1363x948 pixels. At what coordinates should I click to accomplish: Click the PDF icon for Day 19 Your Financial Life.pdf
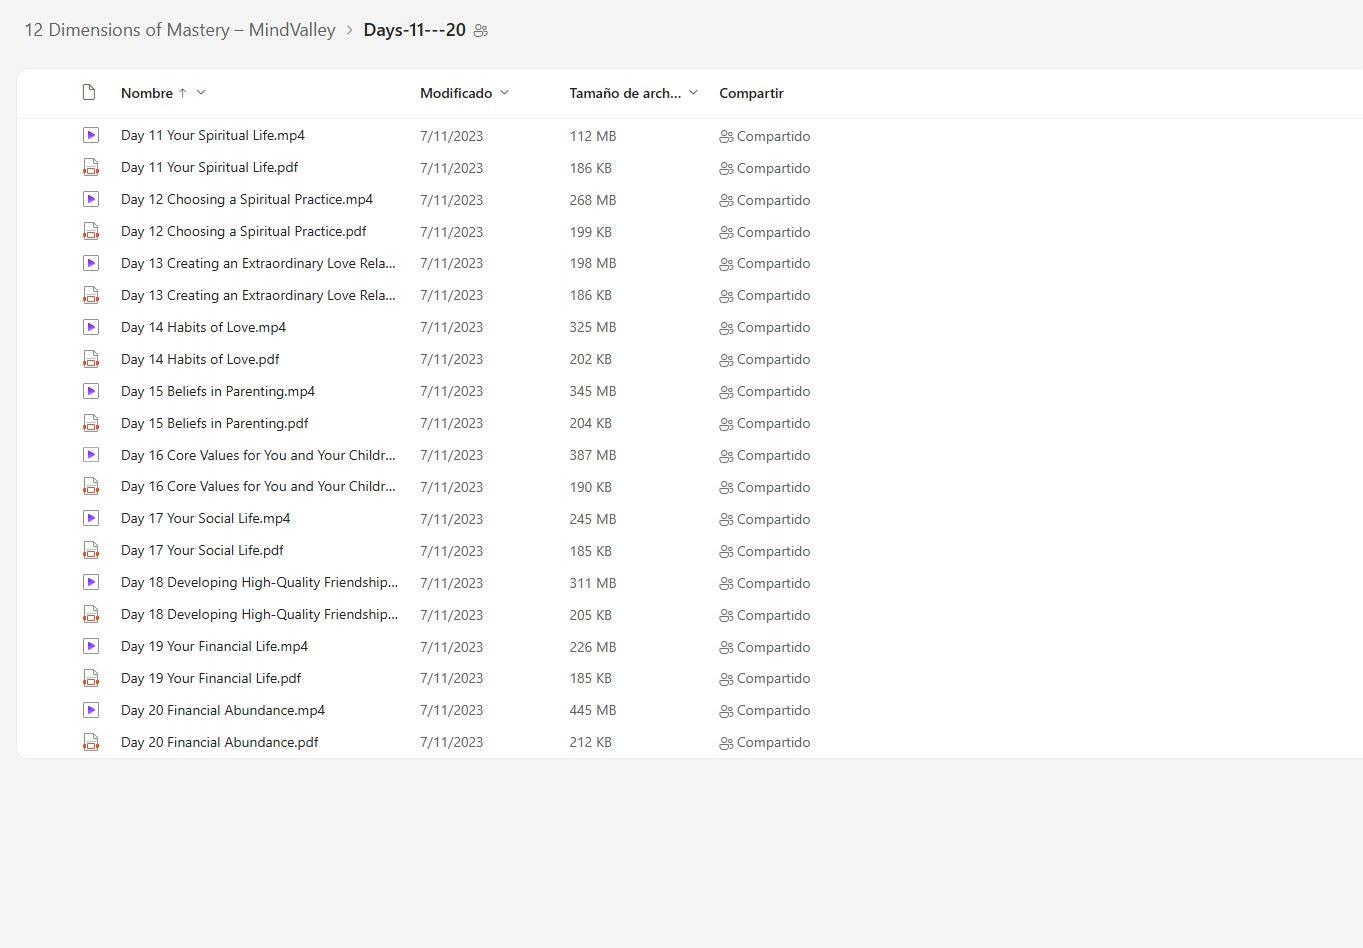[91, 679]
